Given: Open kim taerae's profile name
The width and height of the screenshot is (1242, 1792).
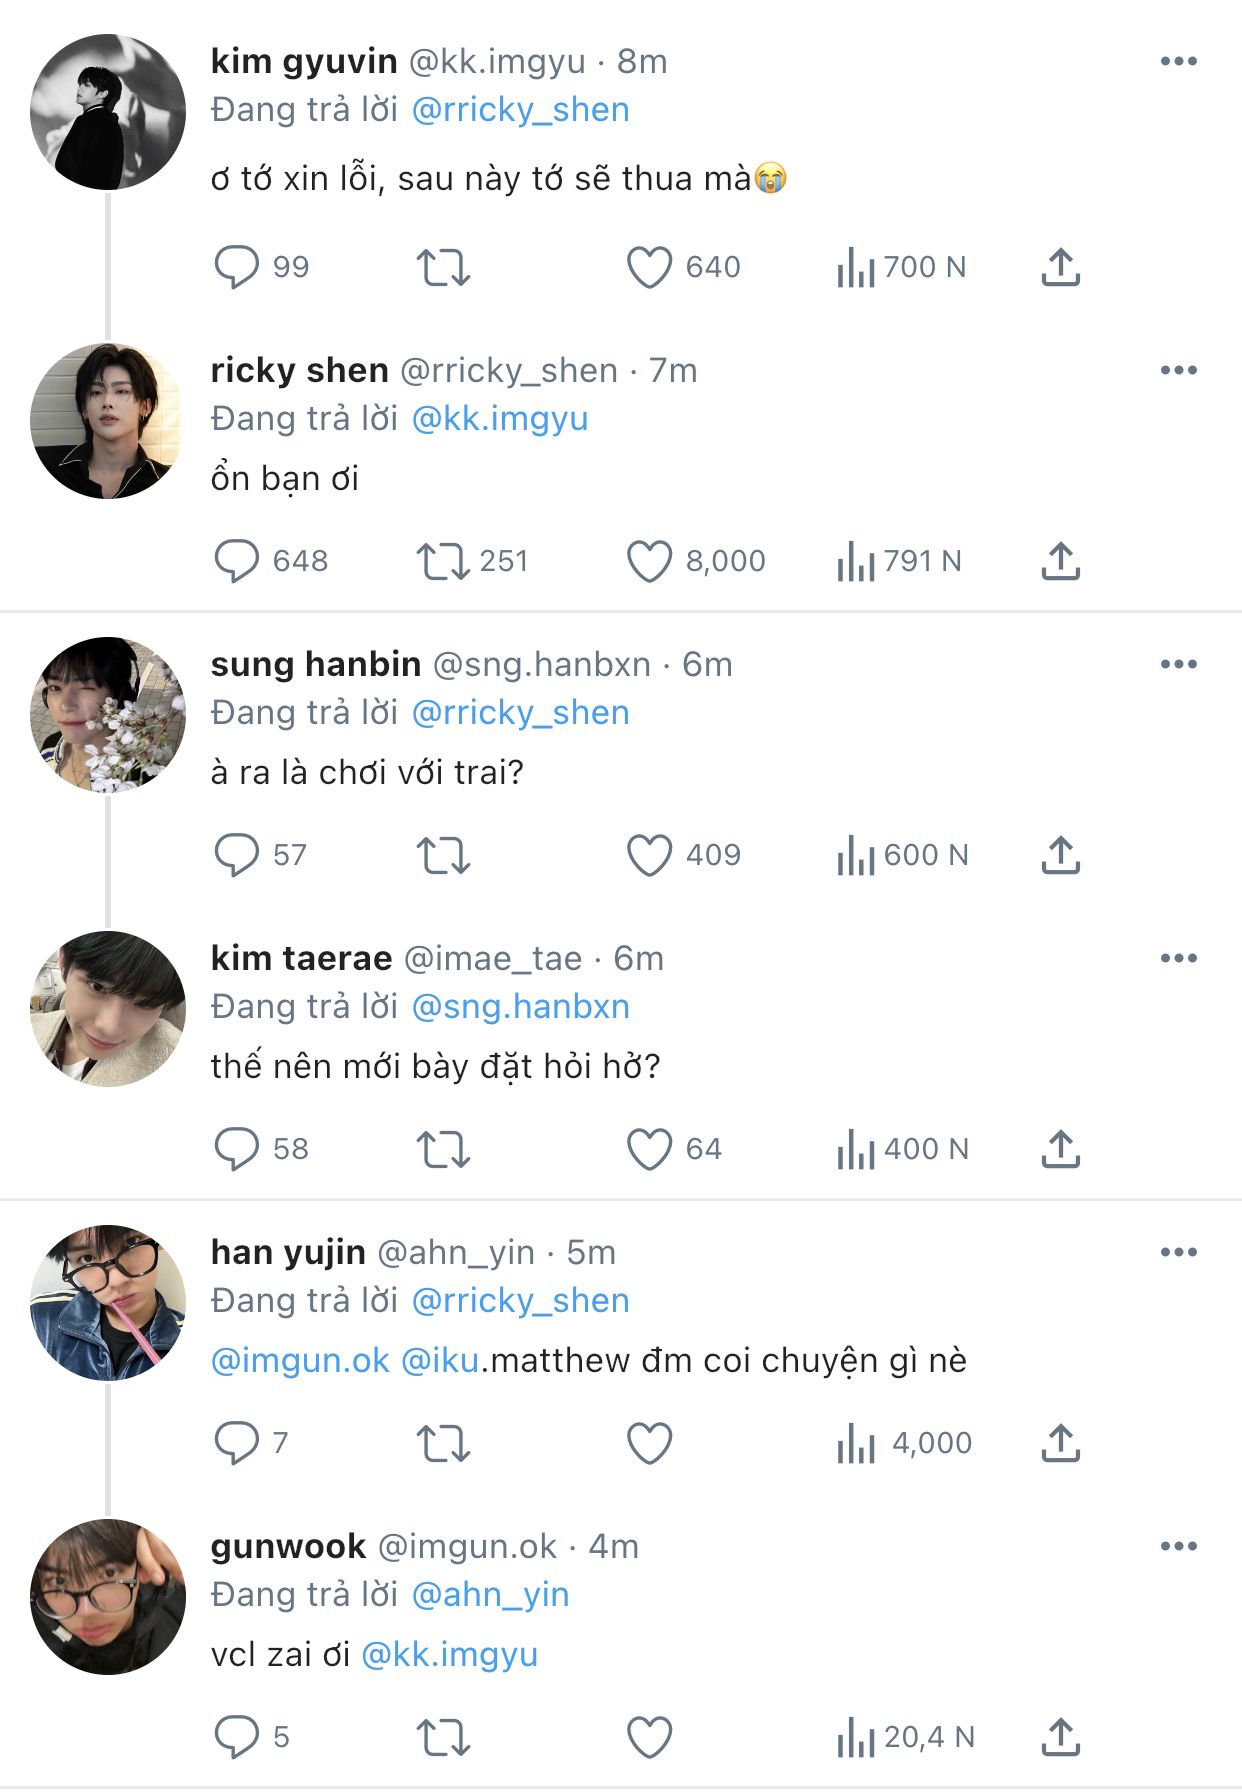Looking at the screenshot, I should 301,958.
